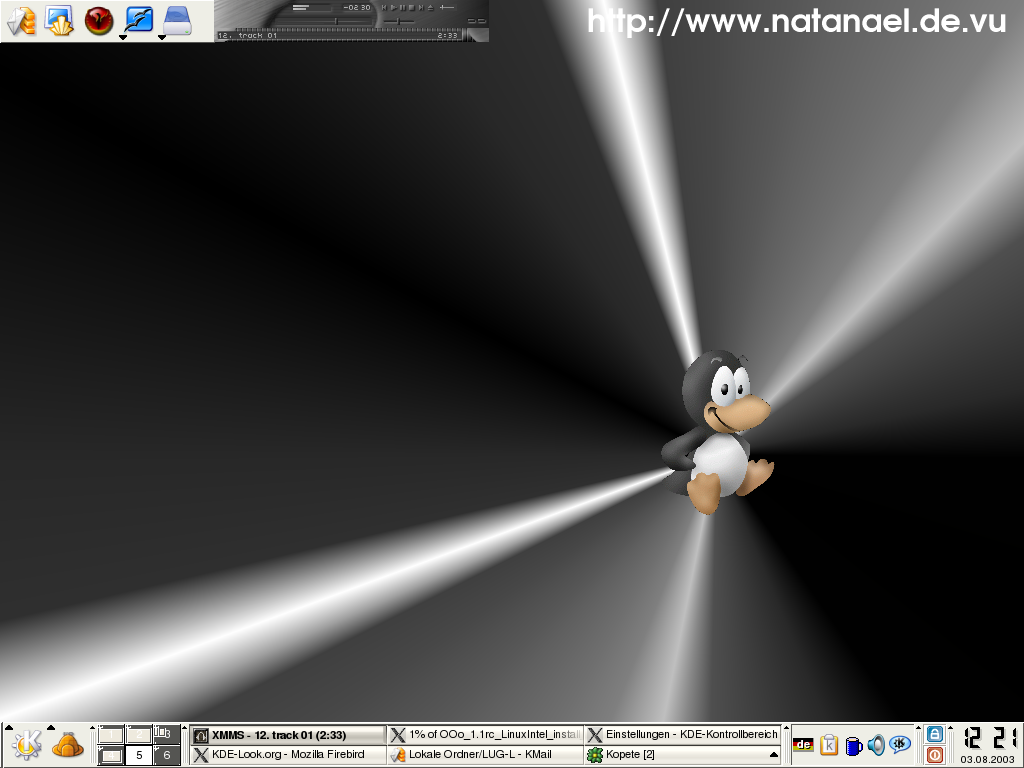
Task: Switch to virtual desktop 2 in pager
Action: pyautogui.click(x=138, y=734)
